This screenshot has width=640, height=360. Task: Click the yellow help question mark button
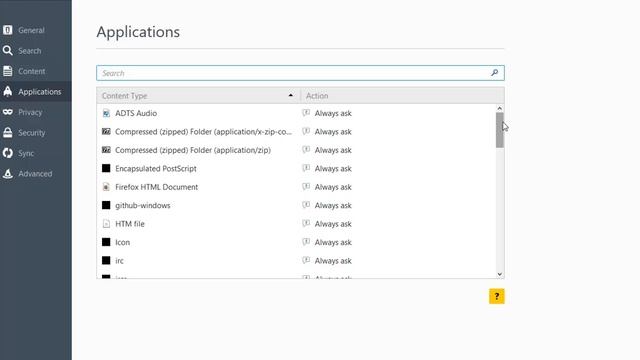click(497, 296)
